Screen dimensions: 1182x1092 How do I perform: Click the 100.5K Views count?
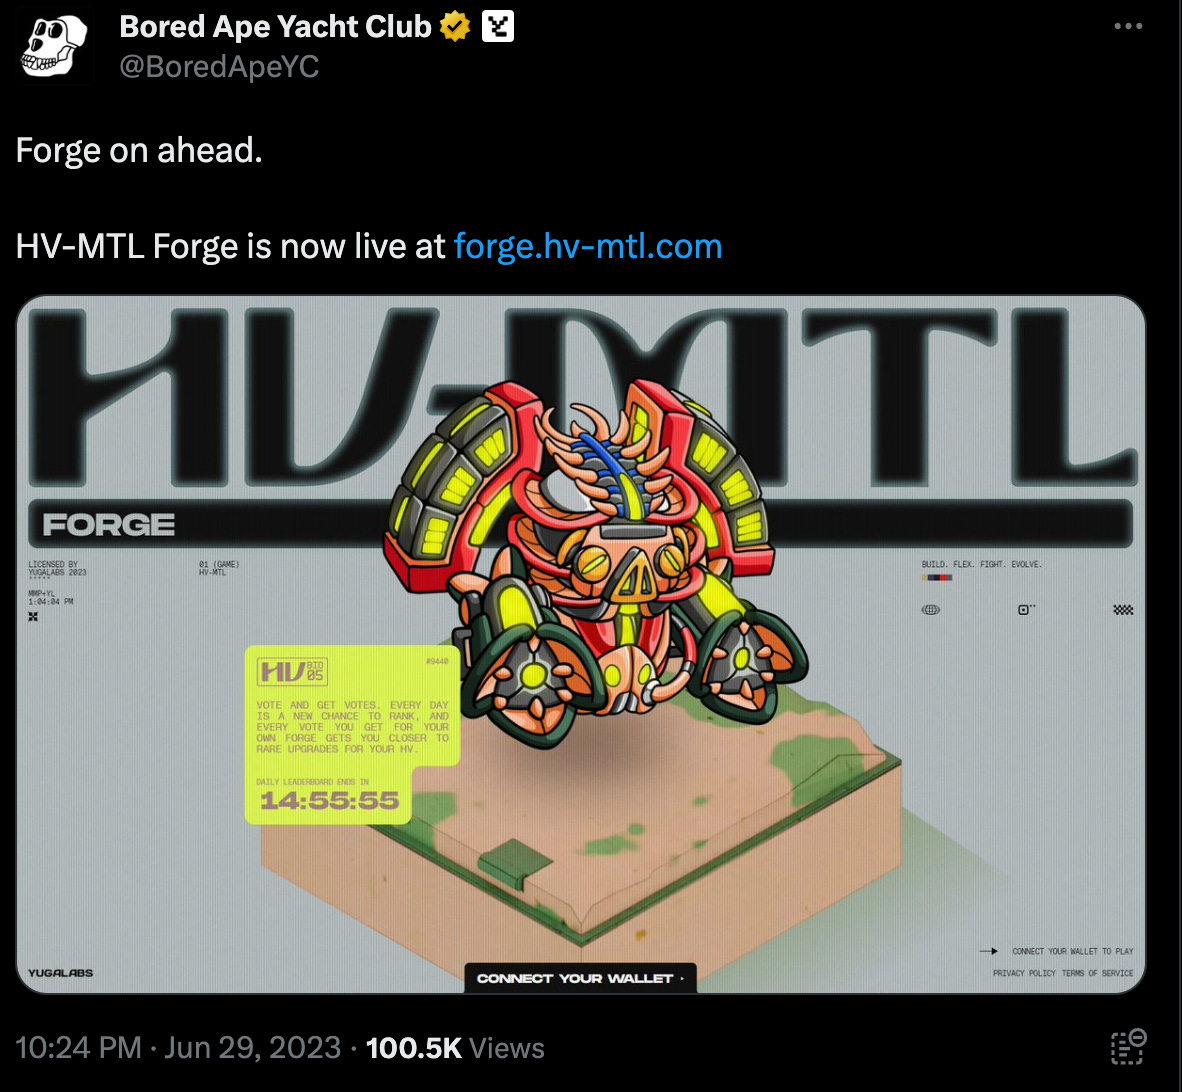pos(455,1048)
